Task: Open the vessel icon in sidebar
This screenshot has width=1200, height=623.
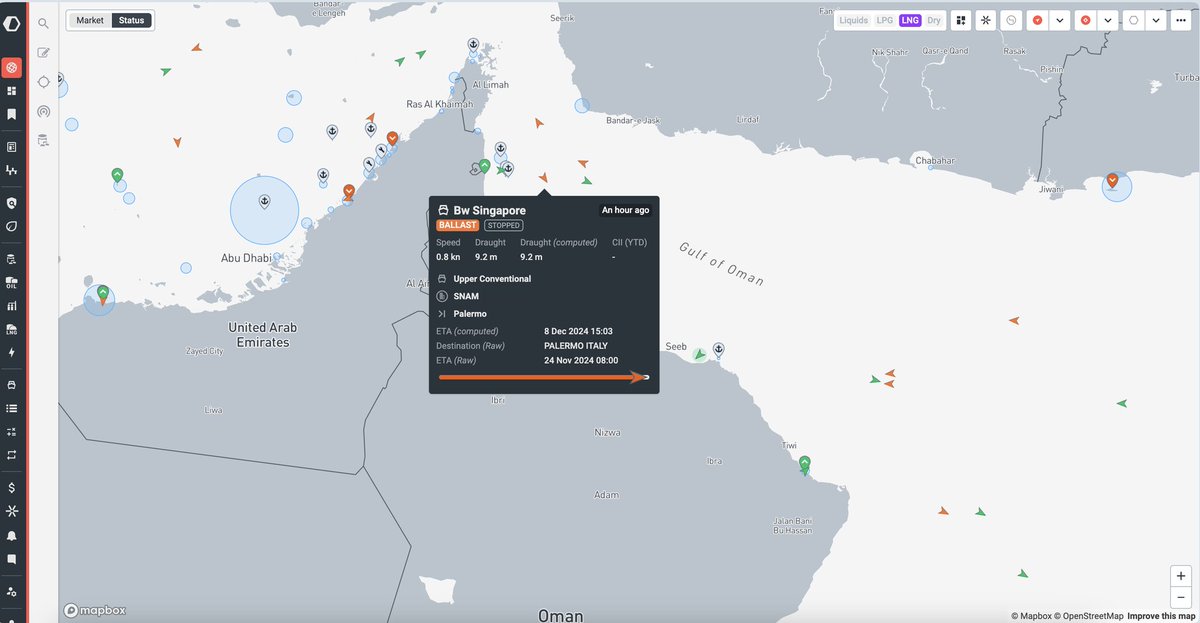Action: pyautogui.click(x=12, y=384)
